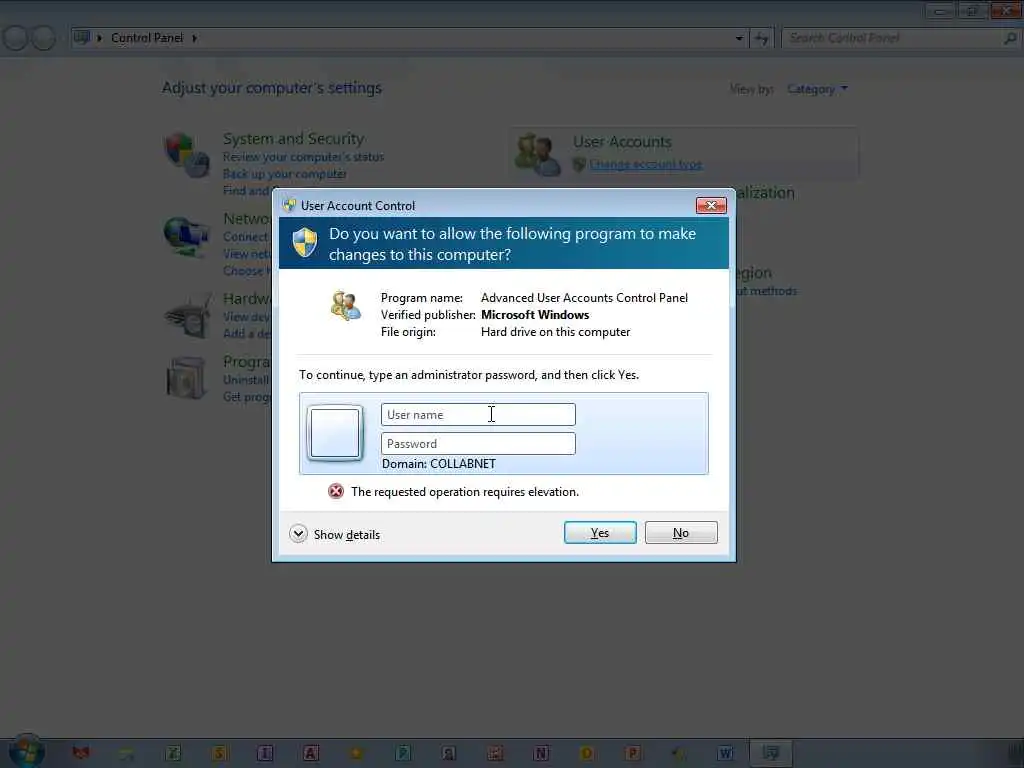The height and width of the screenshot is (768, 1024).
Task: Click the refresh button beside address bar
Action: click(x=761, y=38)
